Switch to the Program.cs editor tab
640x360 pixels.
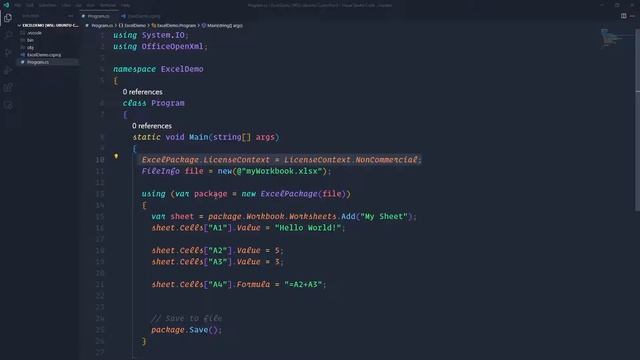pyautogui.click(x=98, y=16)
